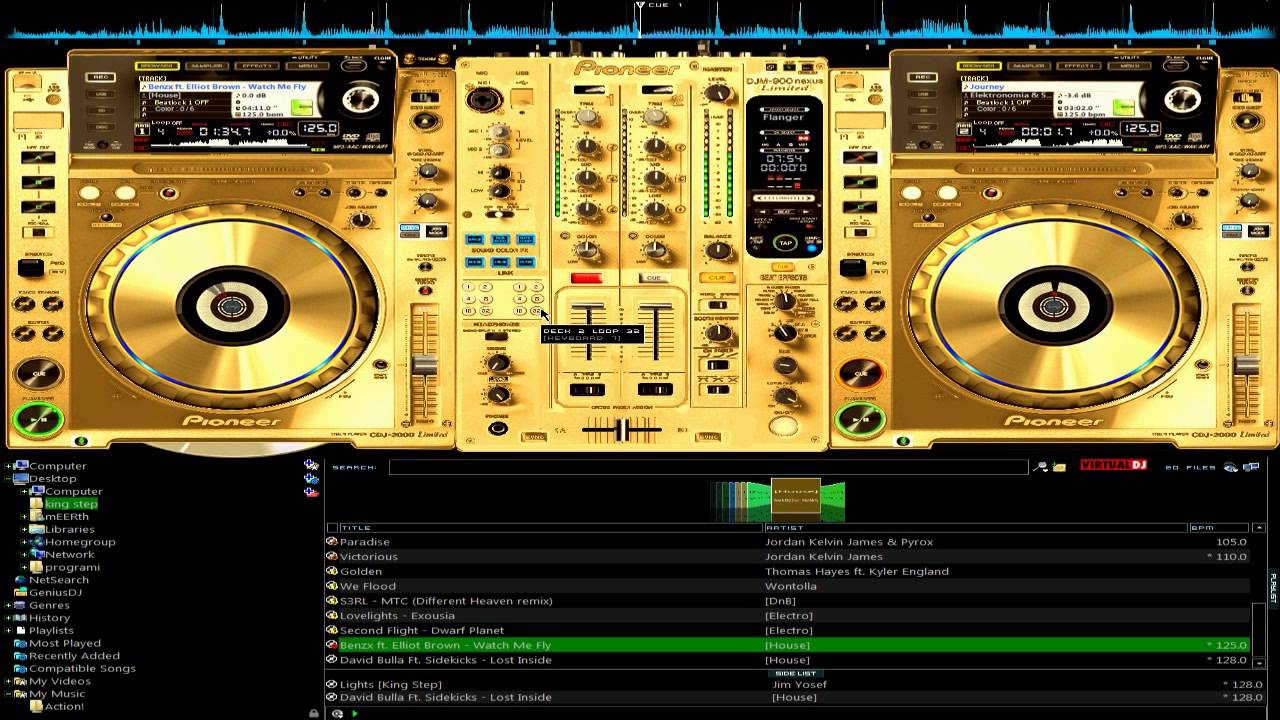Screen dimensions: 1280x720
Task: Toggle channel 2 CUE button on mixer
Action: 654,278
